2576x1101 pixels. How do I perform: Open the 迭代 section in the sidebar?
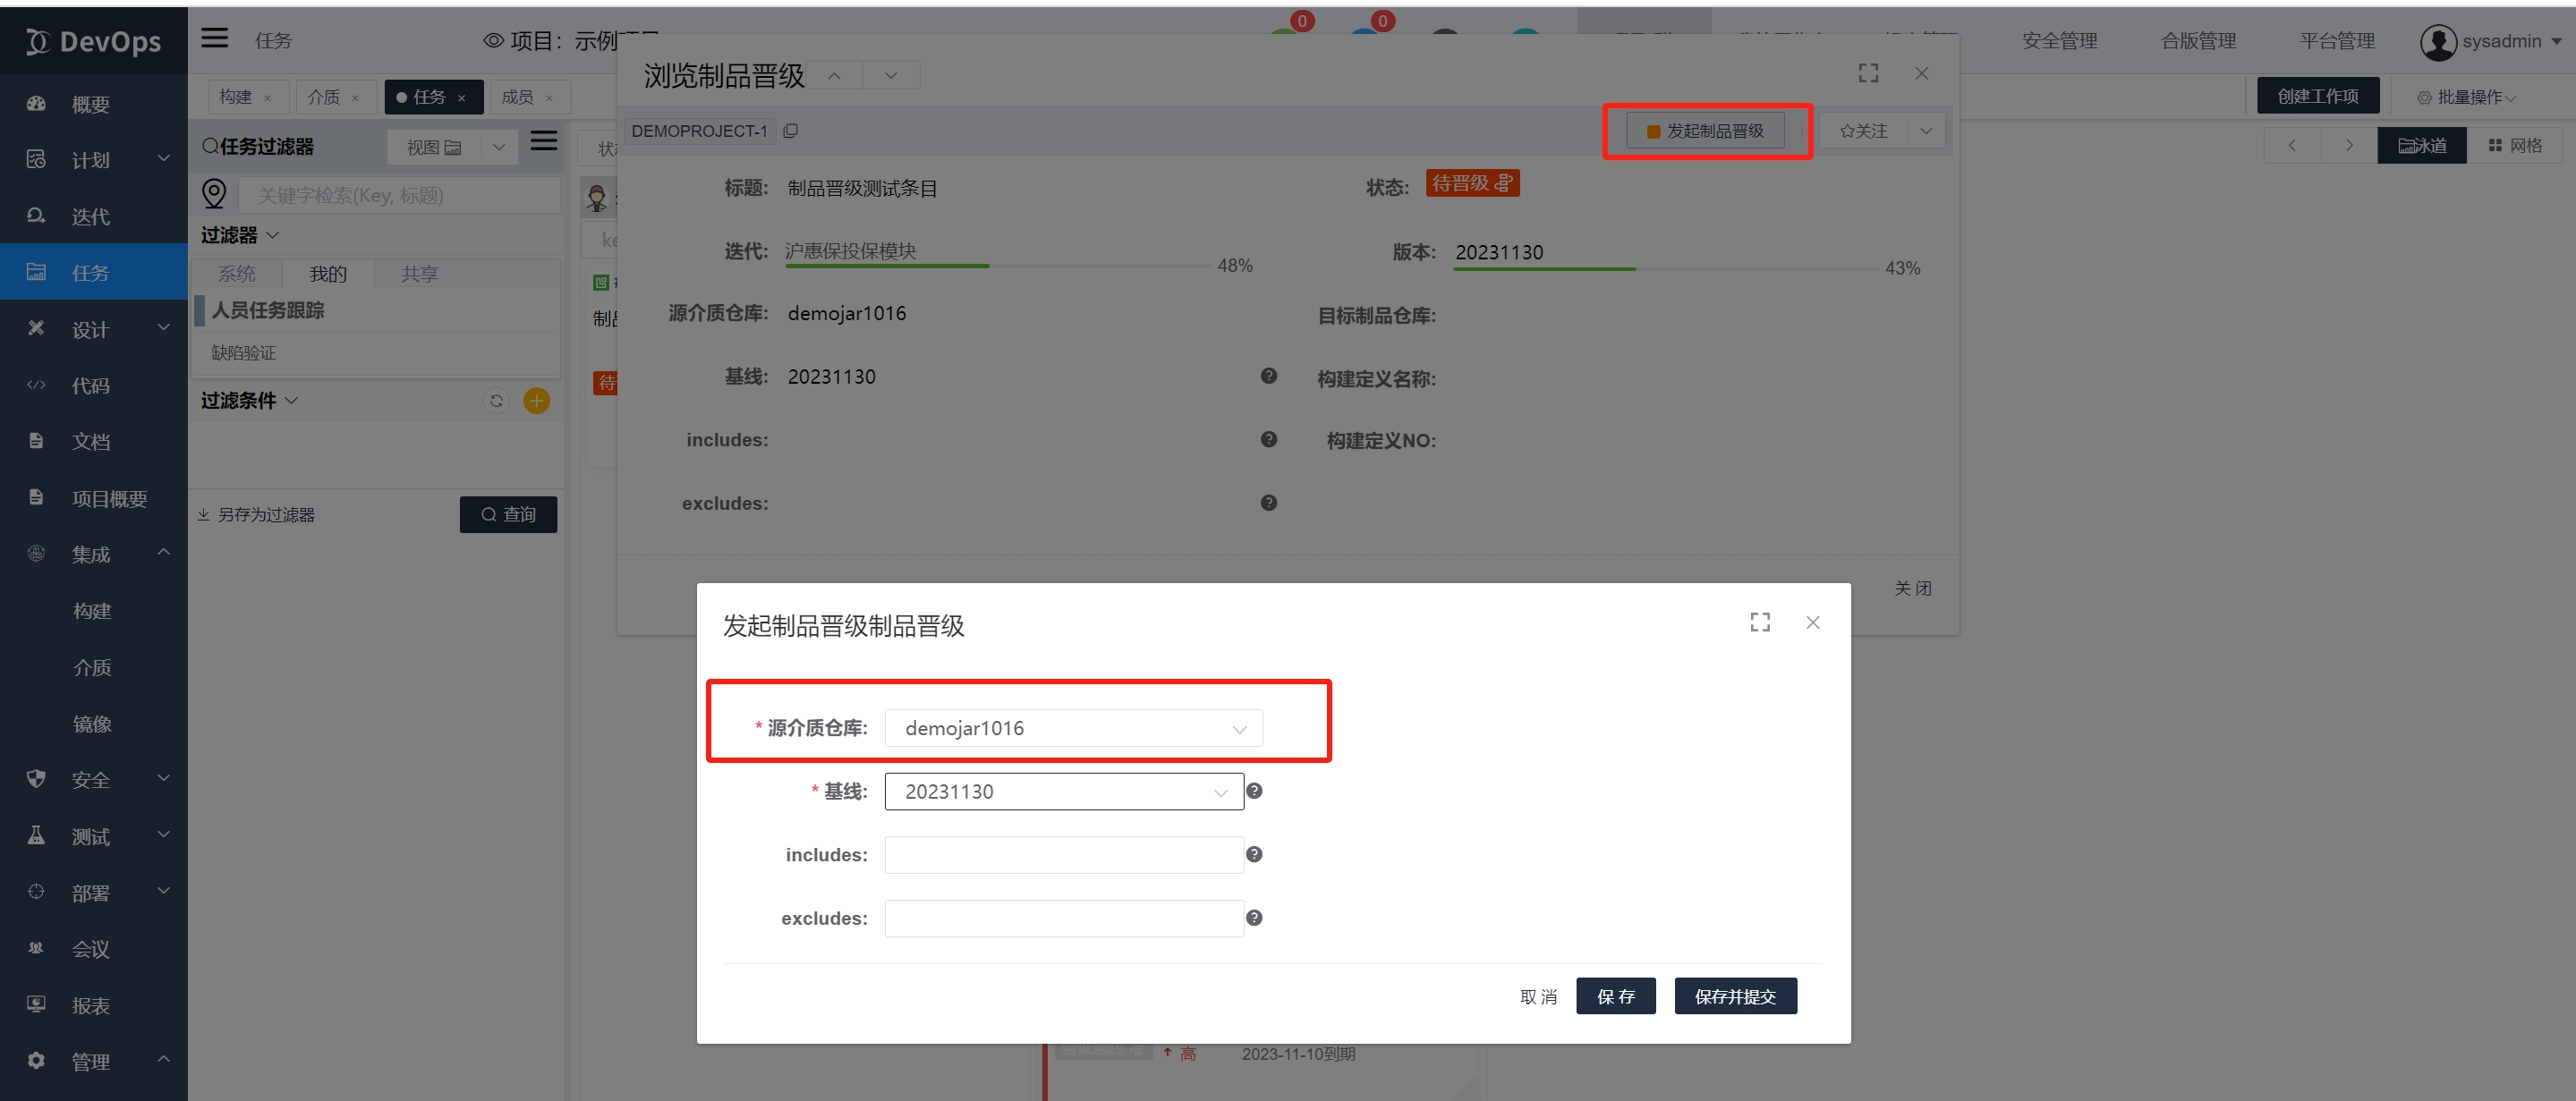(91, 216)
